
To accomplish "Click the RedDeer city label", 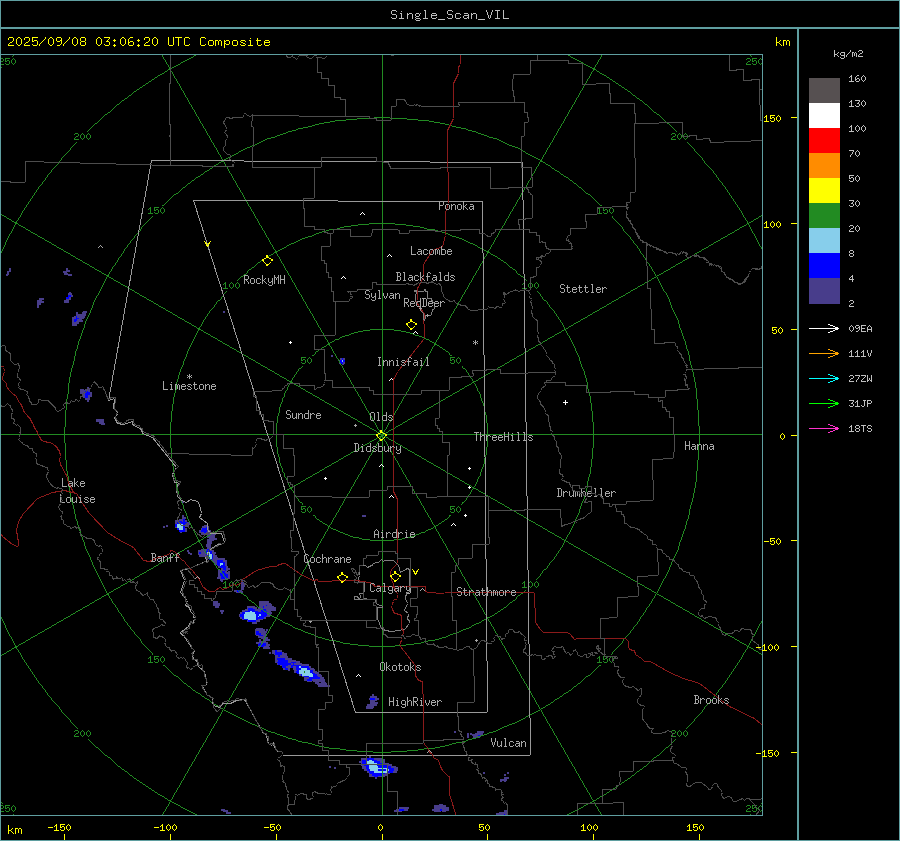I will click(x=424, y=303).
